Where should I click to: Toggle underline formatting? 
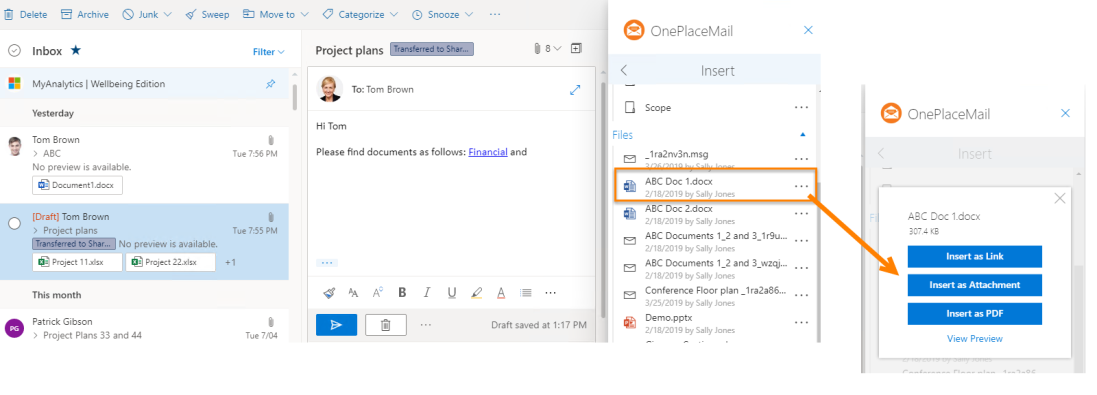coord(451,293)
